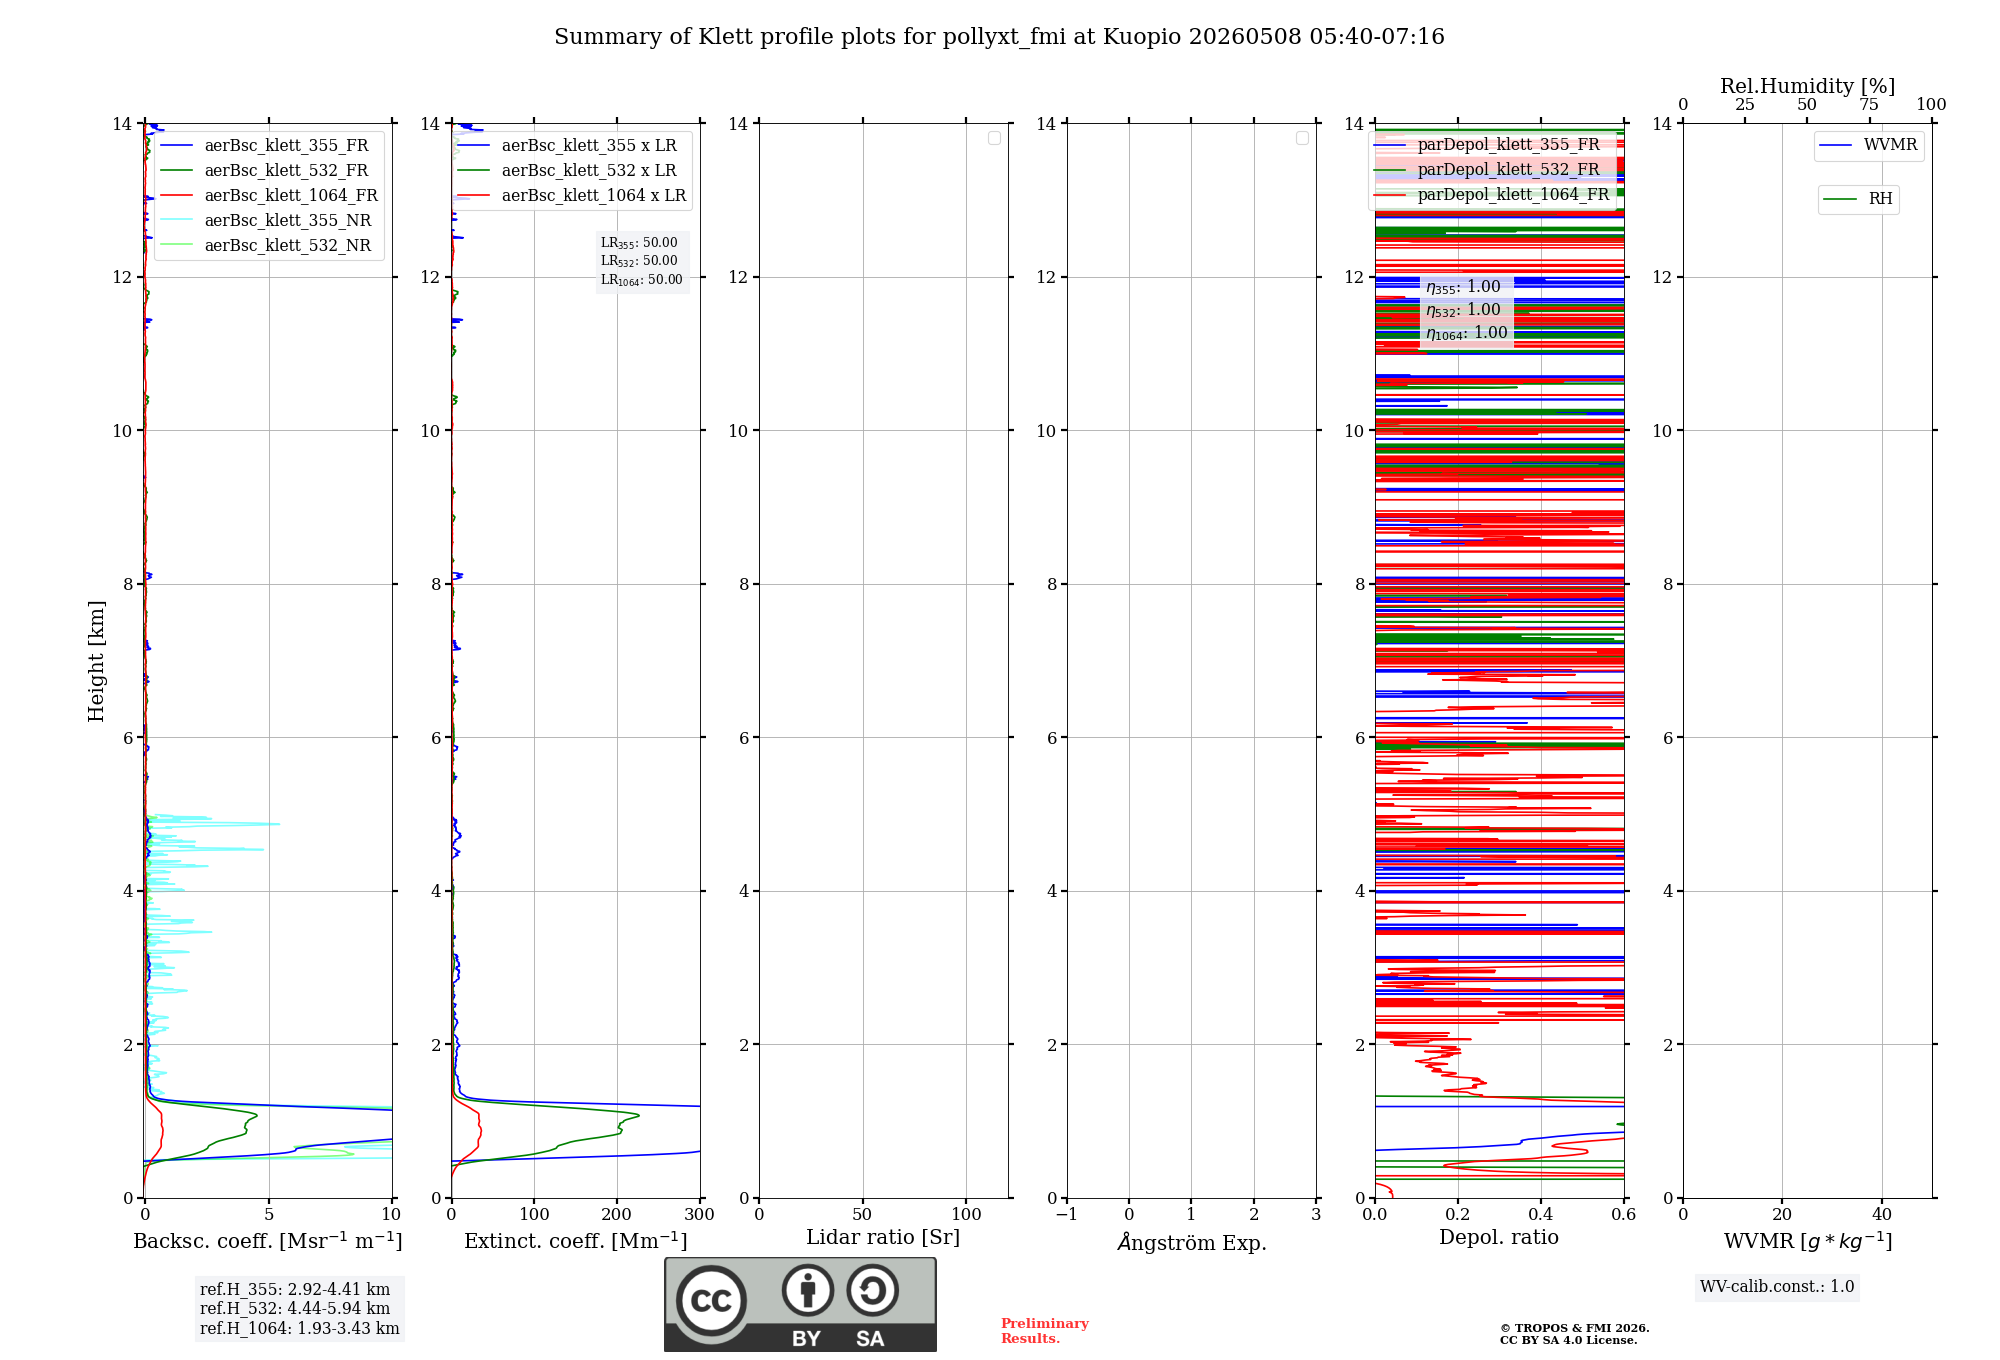The height and width of the screenshot is (1360, 2000).
Task: Click the η355: 1.00 annotation
Action: tap(1463, 287)
